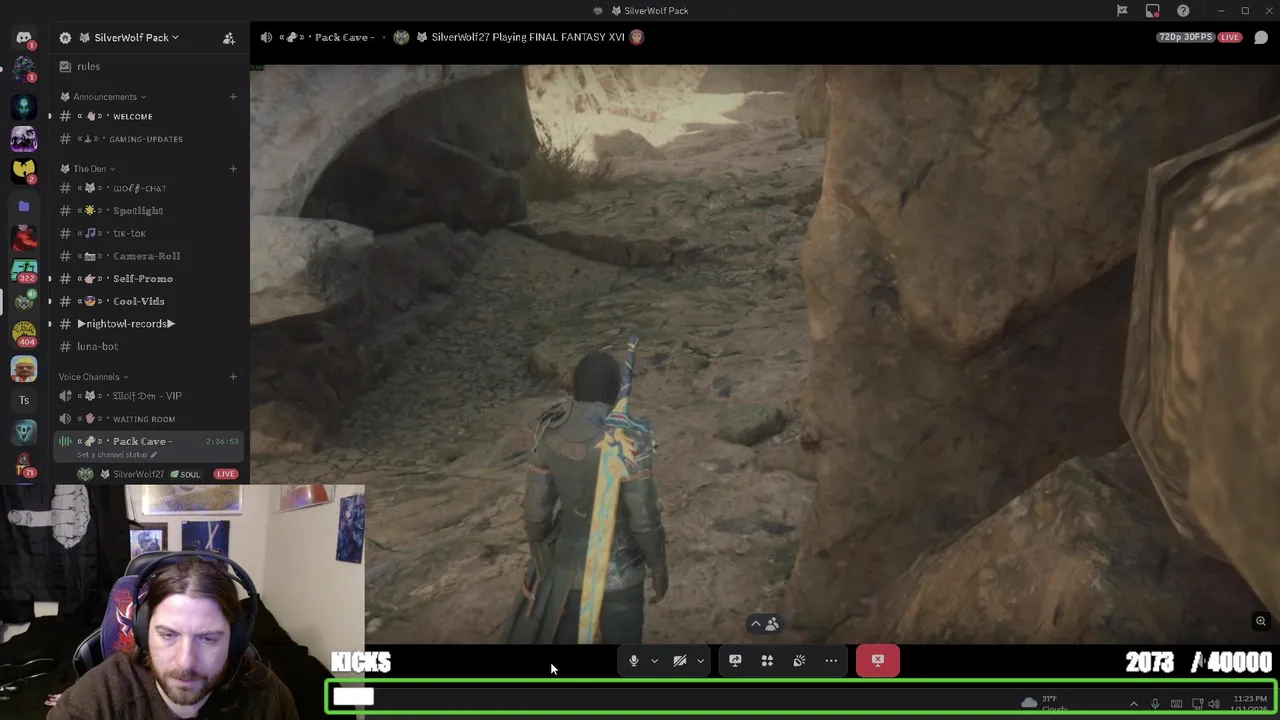The width and height of the screenshot is (1280, 720).
Task: Open the Camera-Roll channel
Action: (x=148, y=256)
